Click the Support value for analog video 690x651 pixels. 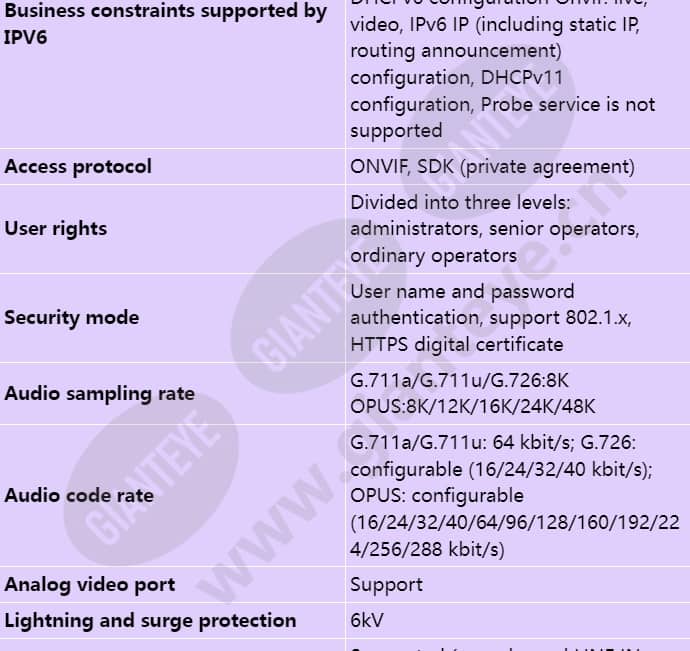tap(386, 585)
